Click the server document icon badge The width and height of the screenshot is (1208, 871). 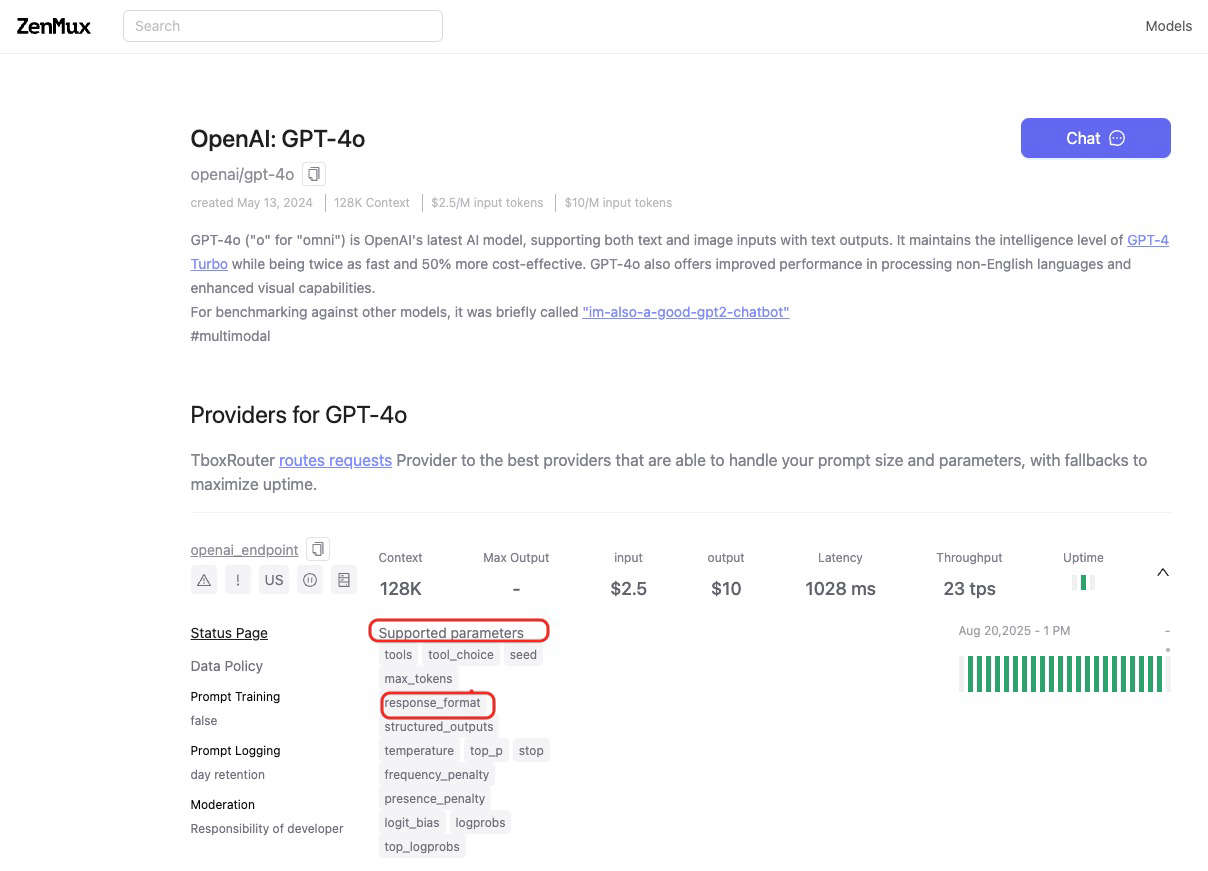pyautogui.click(x=344, y=580)
